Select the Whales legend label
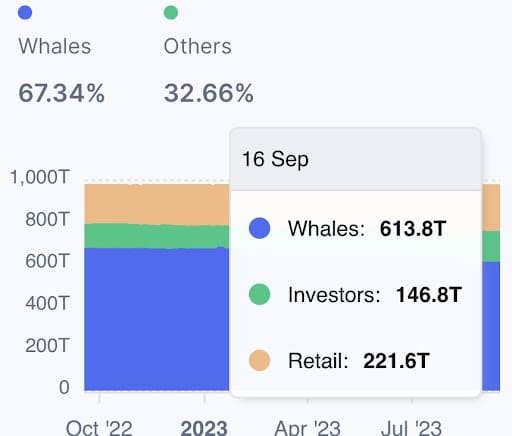Viewport: 512px width, 436px height. coord(55,46)
